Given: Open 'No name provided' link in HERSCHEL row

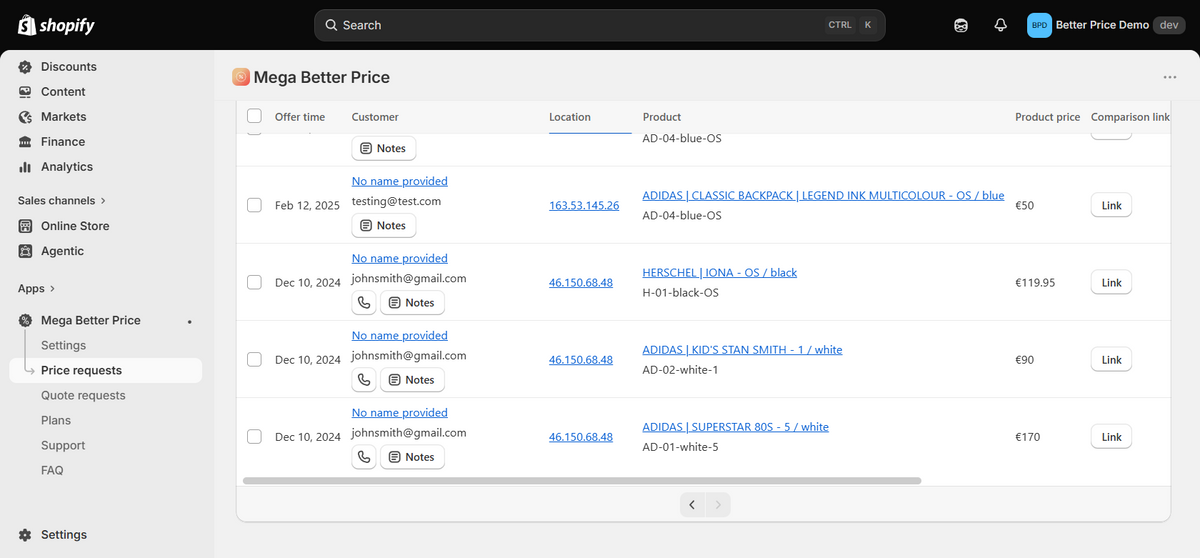Looking at the screenshot, I should [x=400, y=258].
